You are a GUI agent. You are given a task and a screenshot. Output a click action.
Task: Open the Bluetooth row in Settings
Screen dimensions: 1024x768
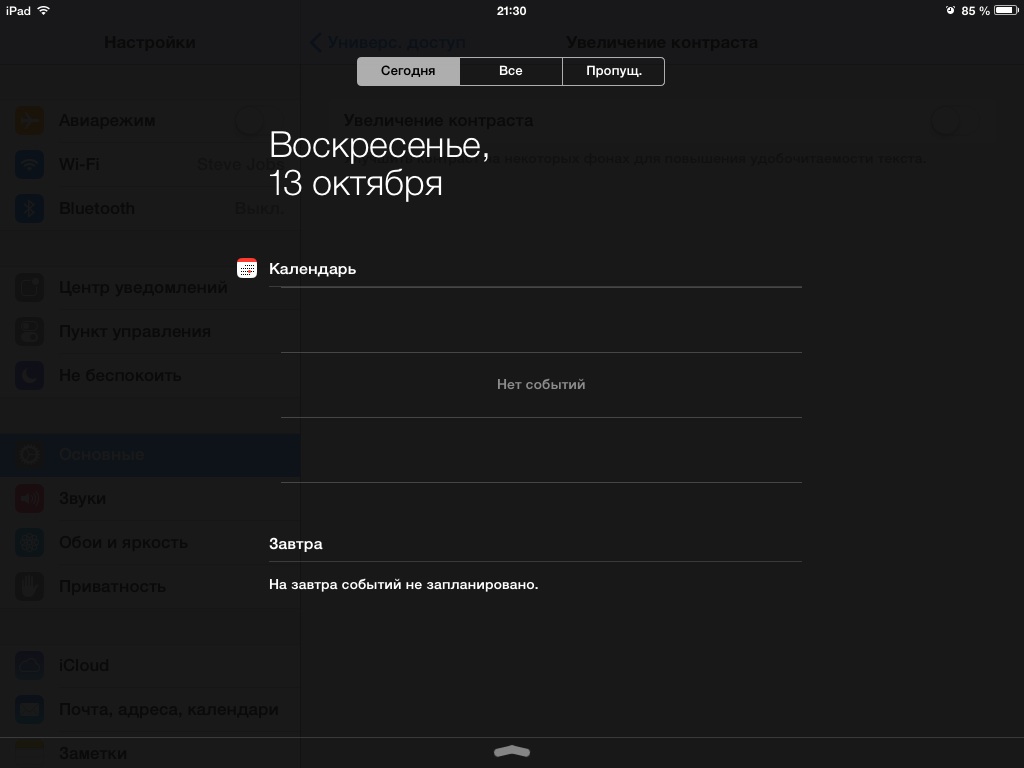coord(150,209)
